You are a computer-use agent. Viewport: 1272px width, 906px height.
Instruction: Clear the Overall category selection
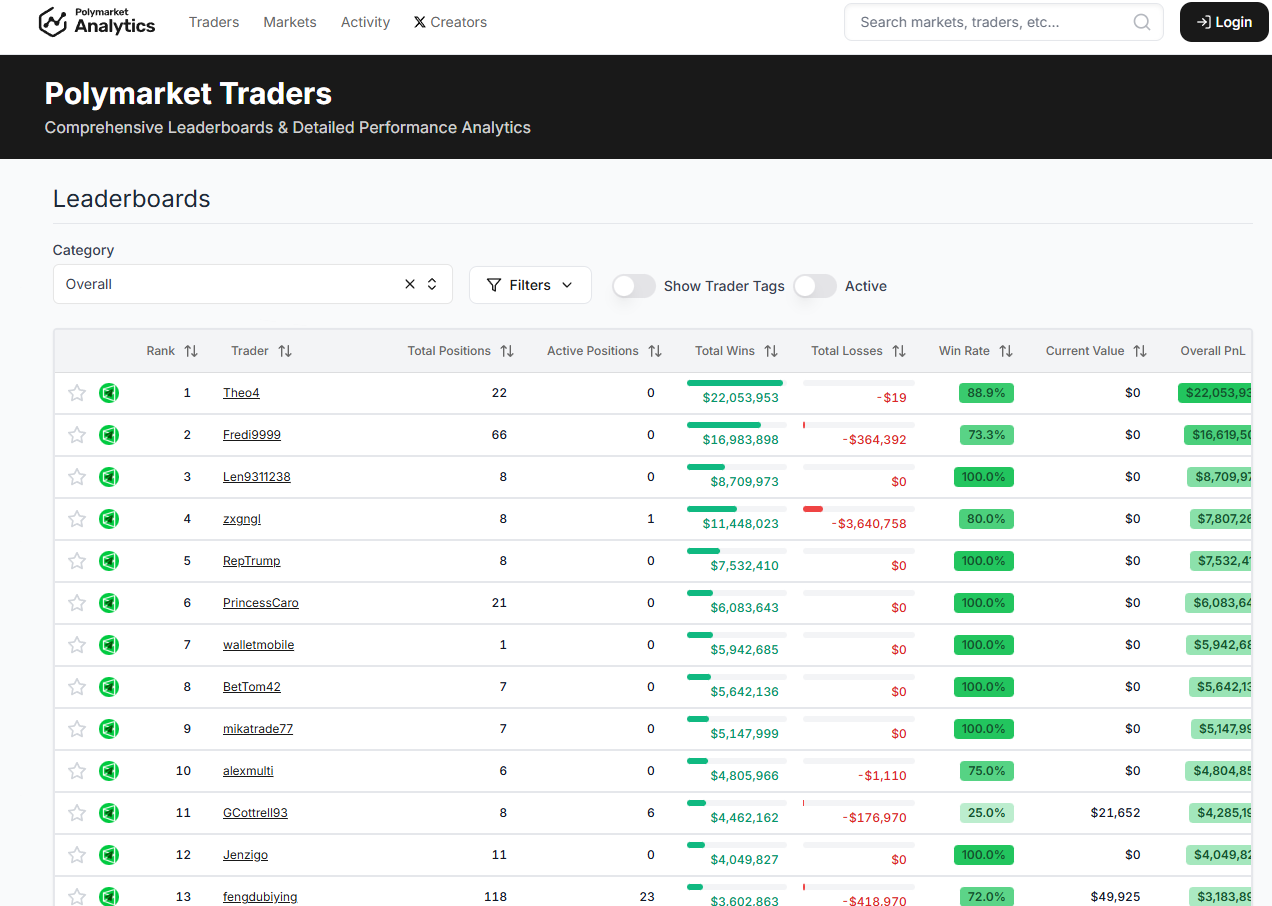(x=410, y=284)
